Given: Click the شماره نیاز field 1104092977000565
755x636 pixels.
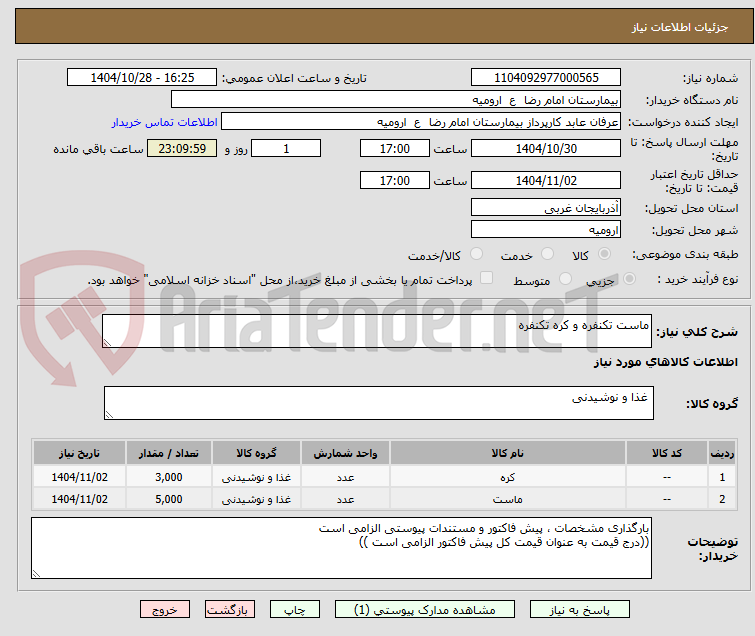Looking at the screenshot, I should pos(546,77).
